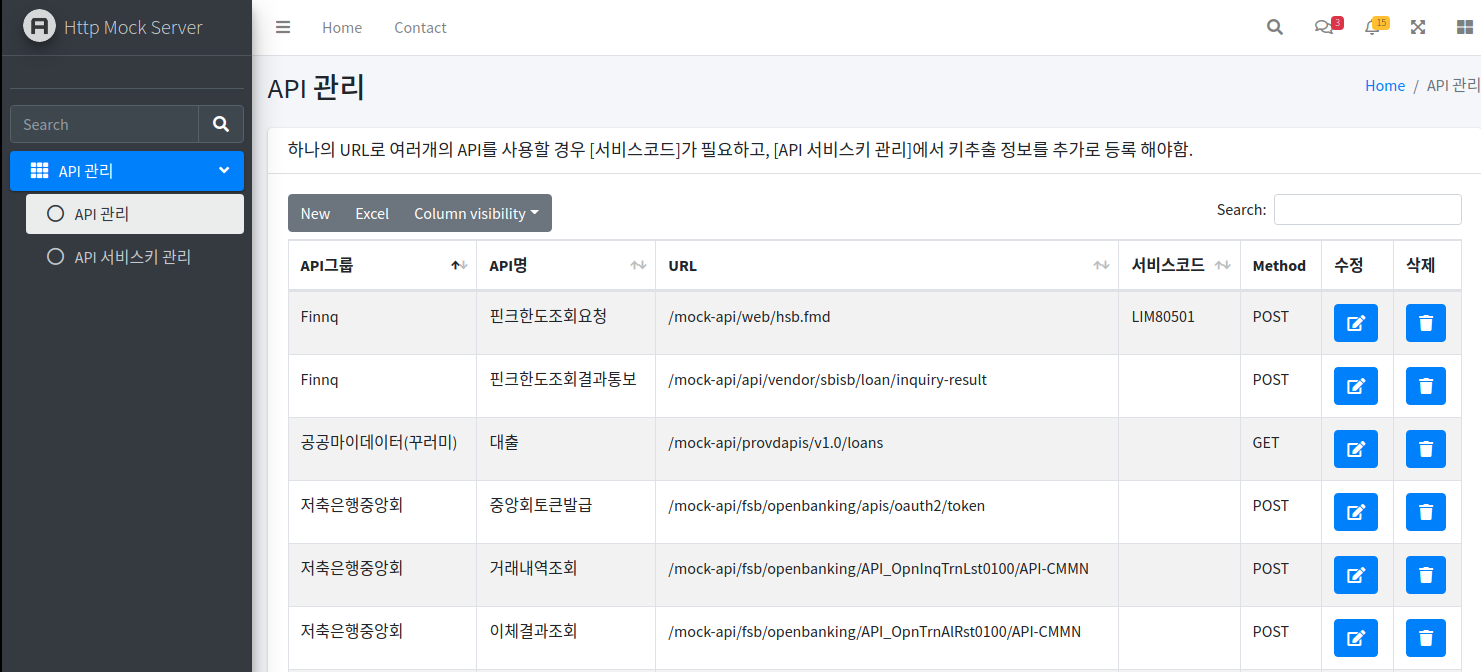Delete the 거래내역조회 row
The width and height of the screenshot is (1481, 672).
pyautogui.click(x=1426, y=575)
